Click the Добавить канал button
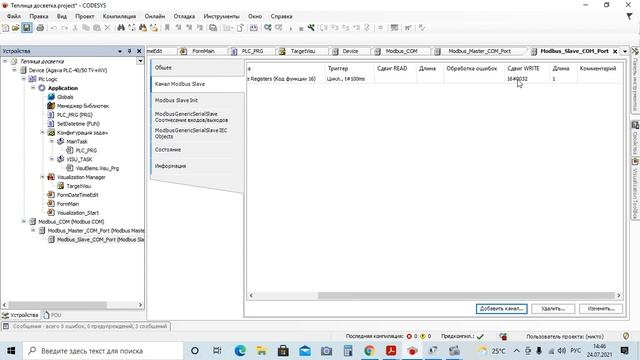This screenshot has height=360, width=640. (501, 309)
